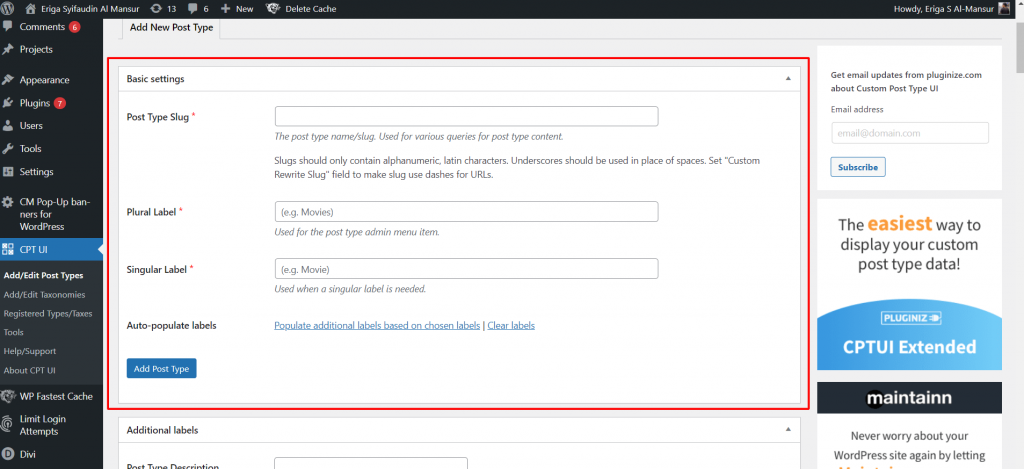Click the Comments sidebar icon
1024x469 pixels.
pyautogui.click(x=8, y=27)
